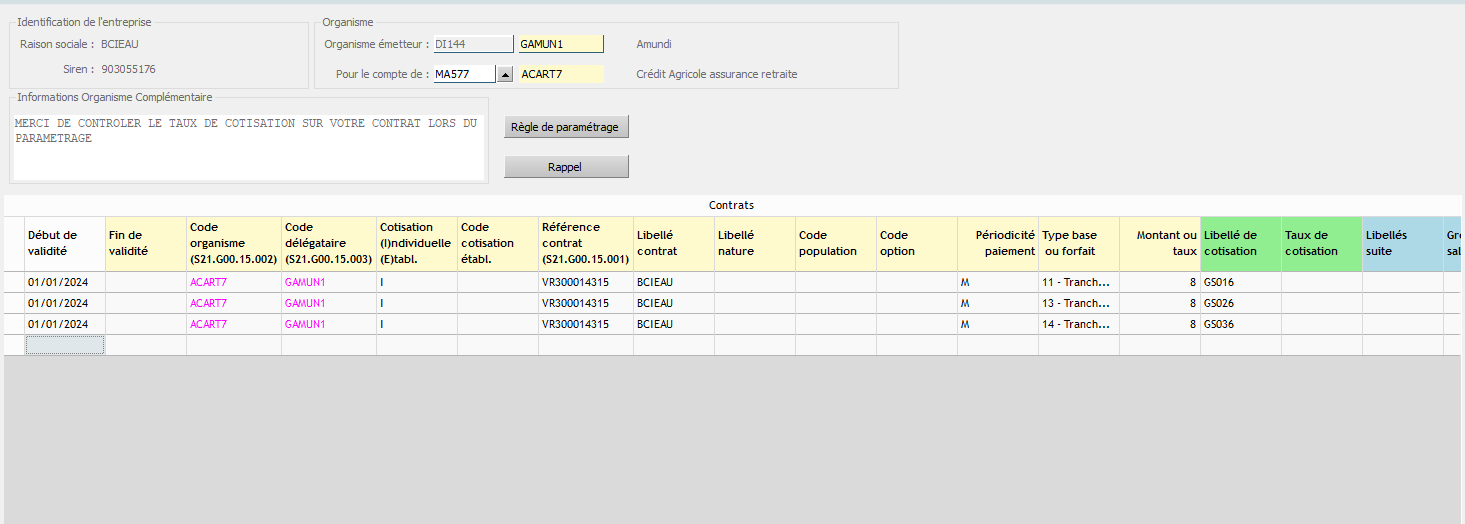Click the empty Début de validité cell in new row
This screenshot has height=524, width=1465.
[x=65, y=345]
